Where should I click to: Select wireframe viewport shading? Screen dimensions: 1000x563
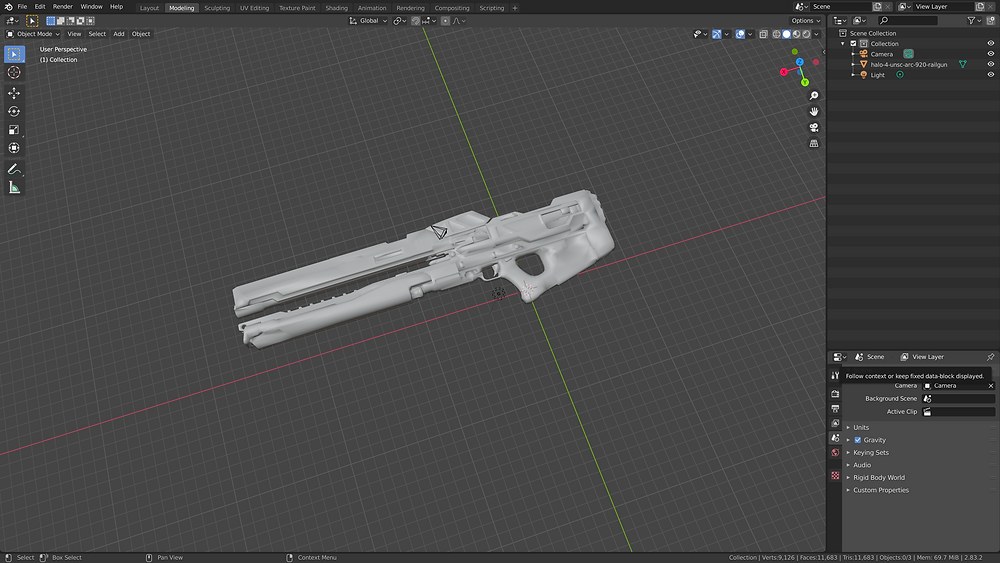776,34
